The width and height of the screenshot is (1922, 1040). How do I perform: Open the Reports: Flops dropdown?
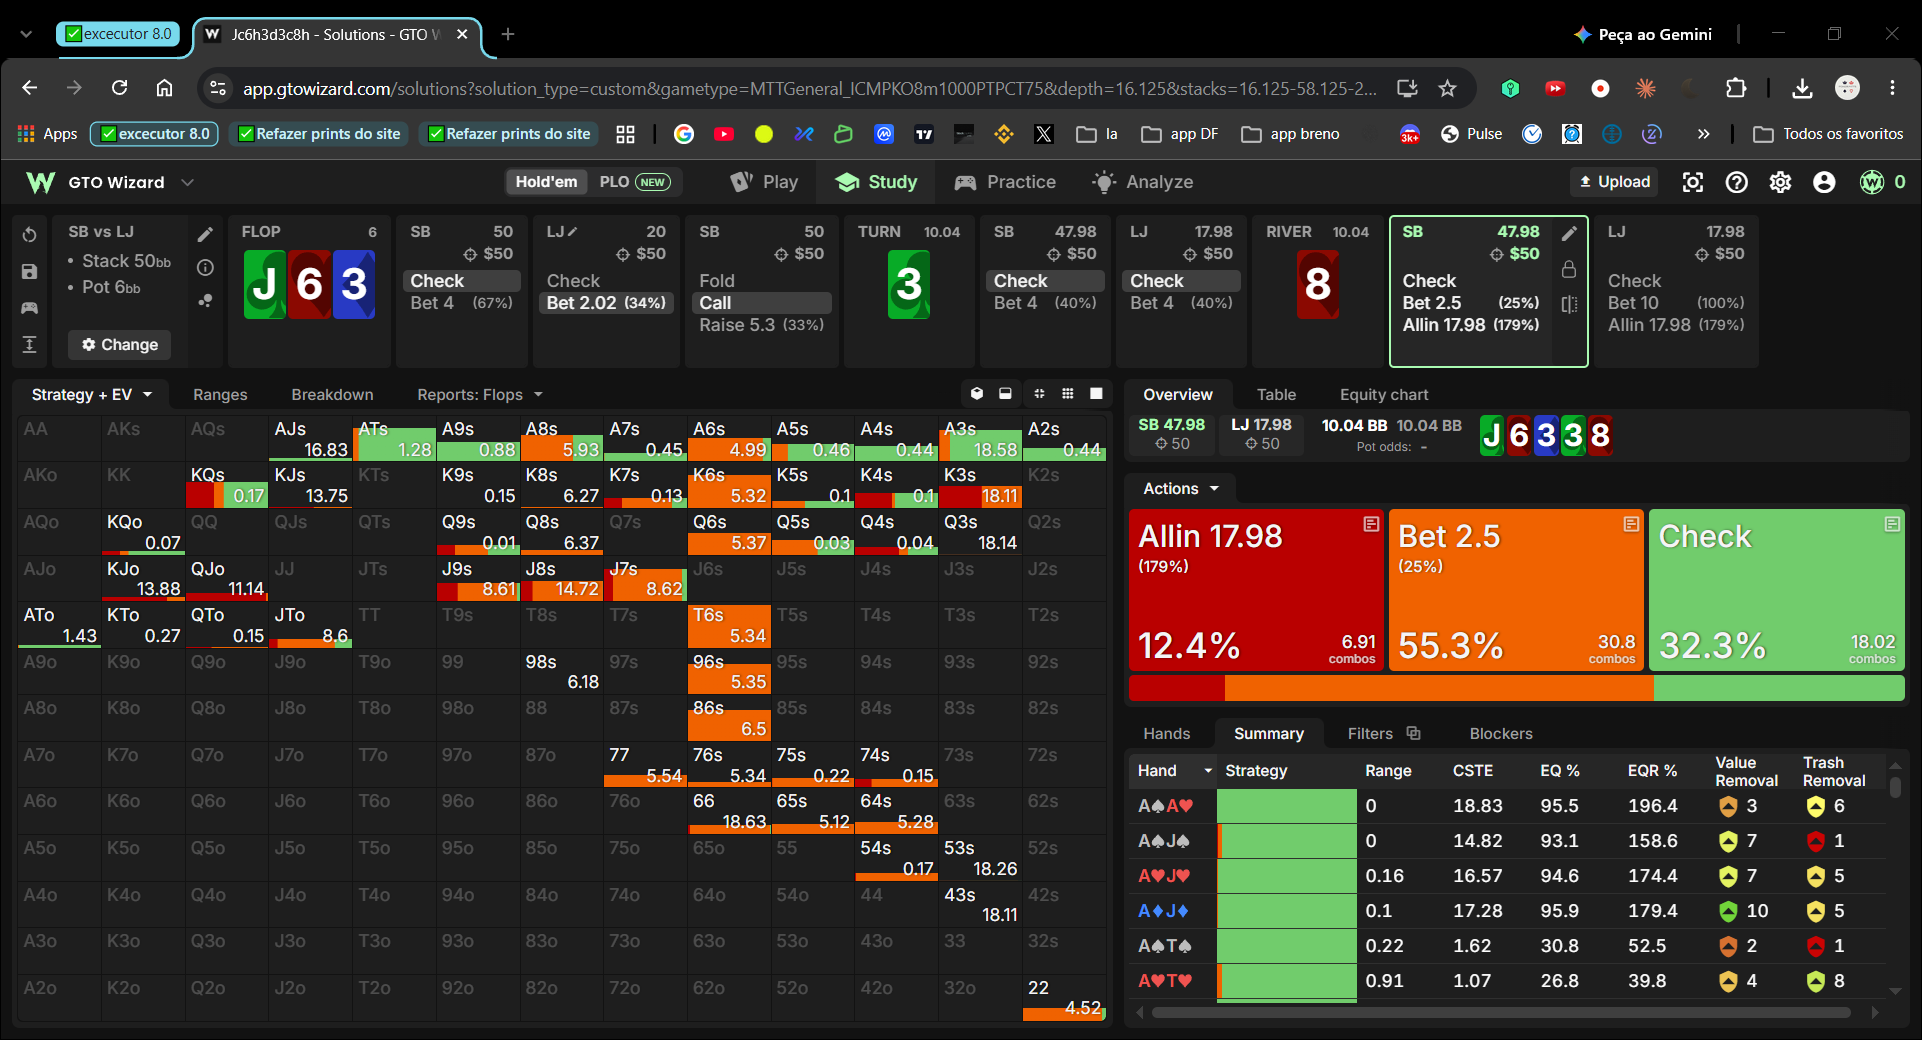480,395
